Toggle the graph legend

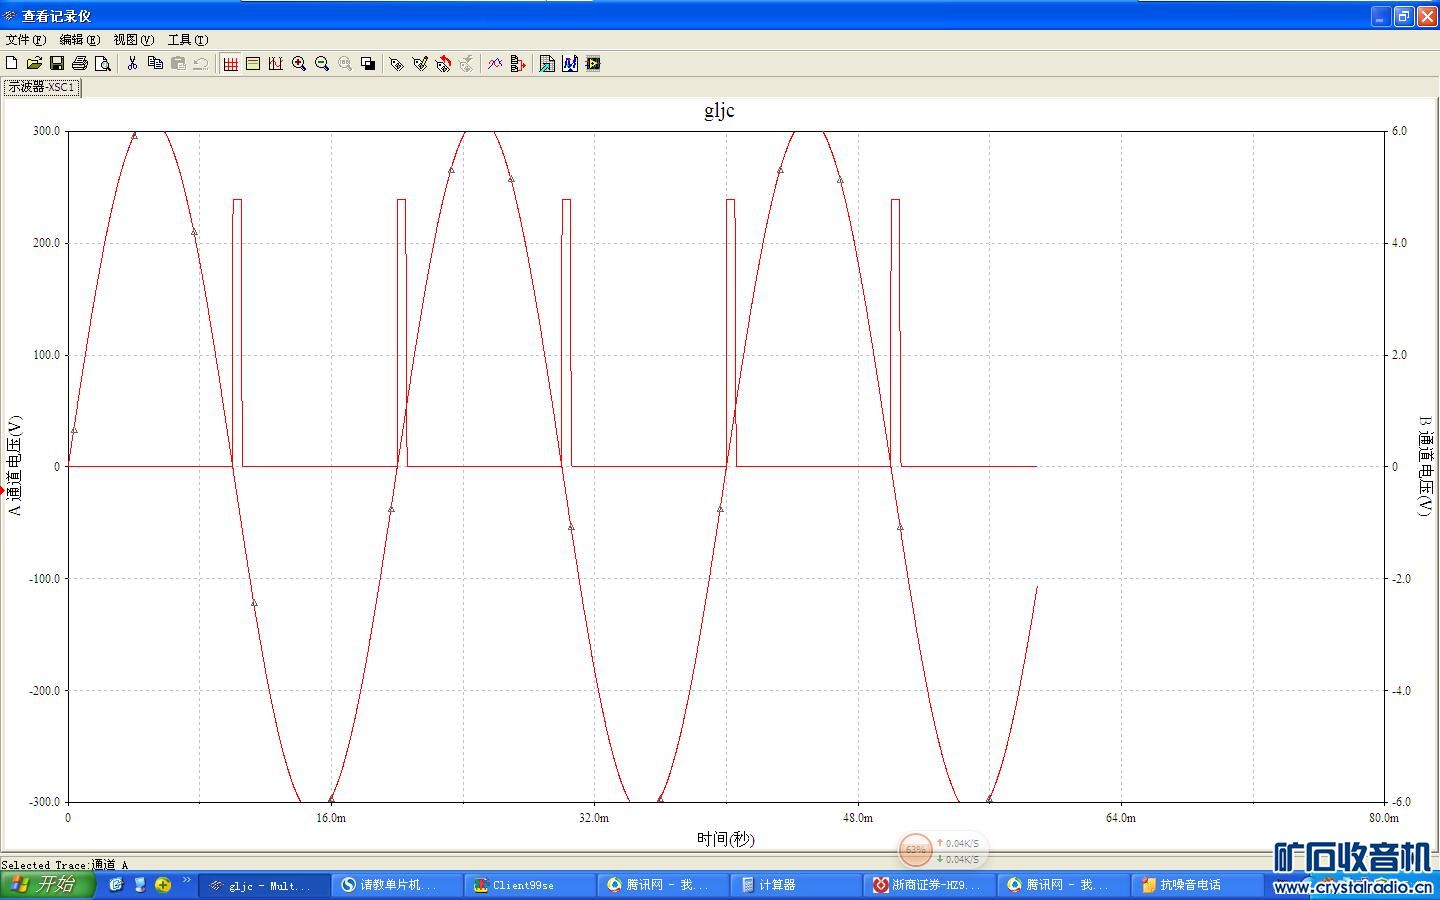pos(253,63)
